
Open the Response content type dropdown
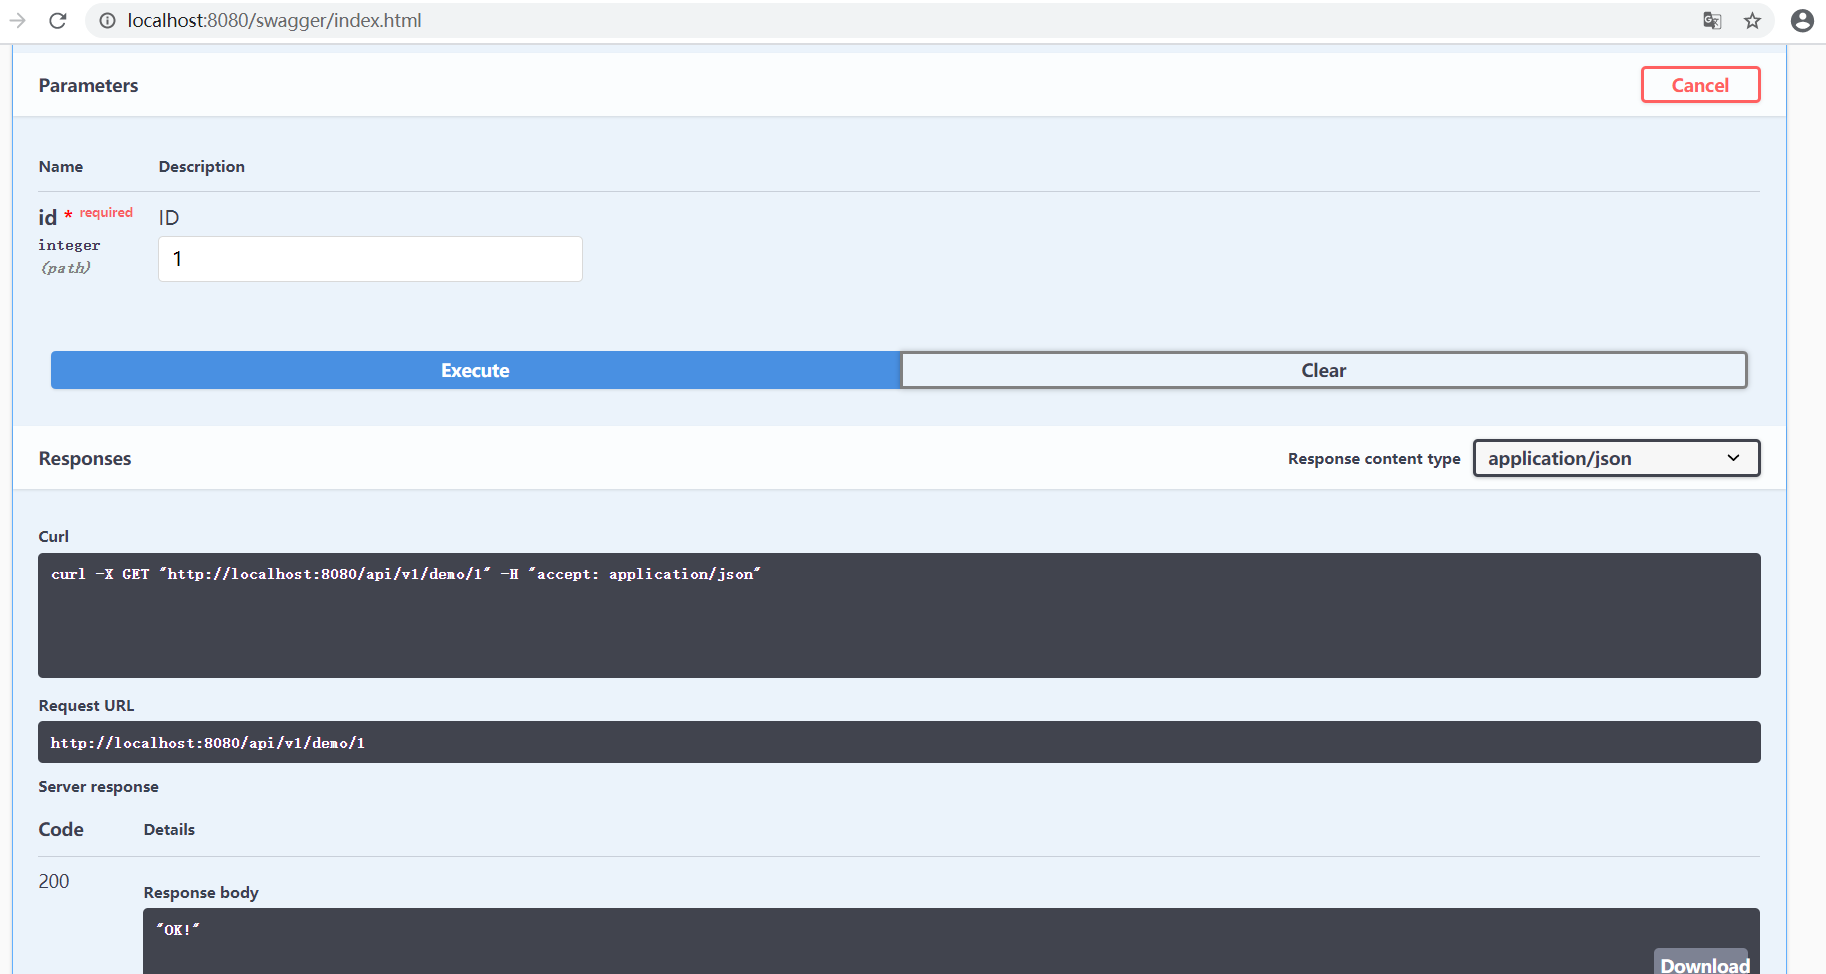click(1616, 458)
